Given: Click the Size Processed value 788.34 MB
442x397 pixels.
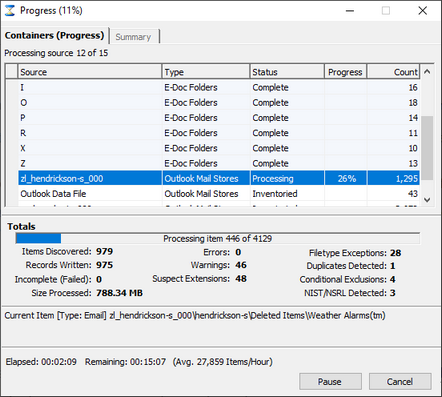Looking at the screenshot, I should pyautogui.click(x=119, y=293).
